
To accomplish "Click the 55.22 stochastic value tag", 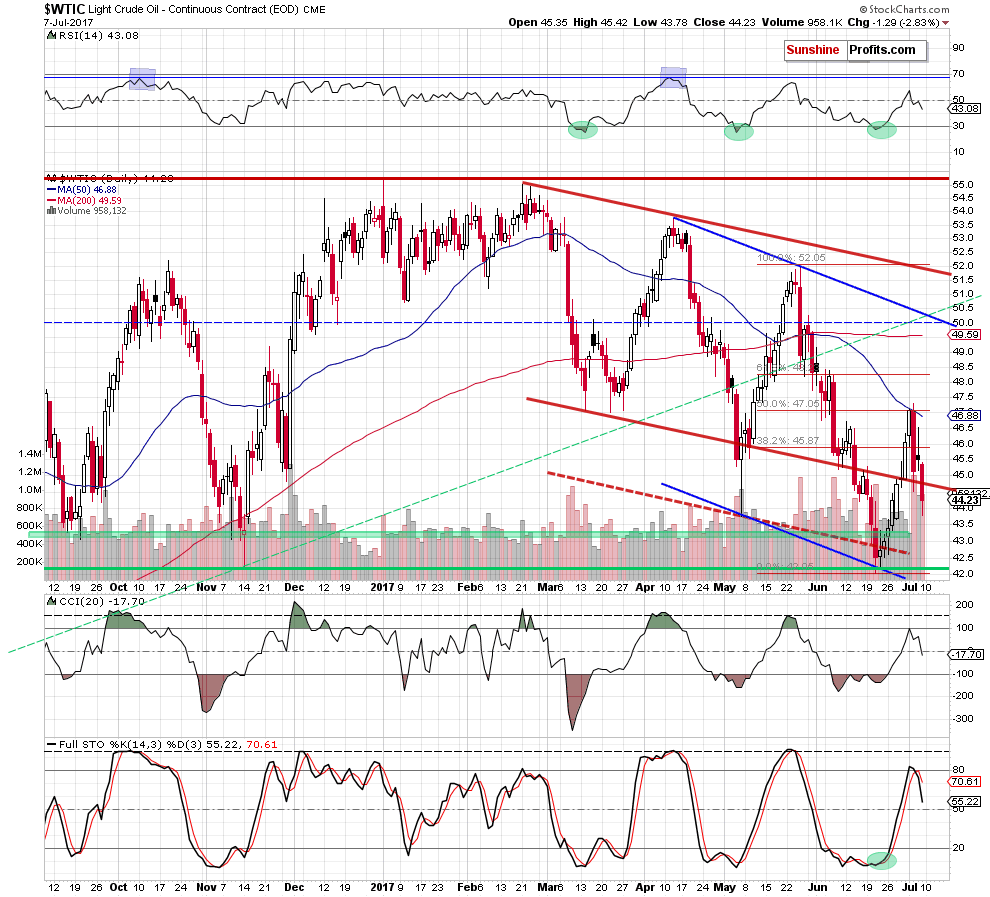I will coord(965,802).
